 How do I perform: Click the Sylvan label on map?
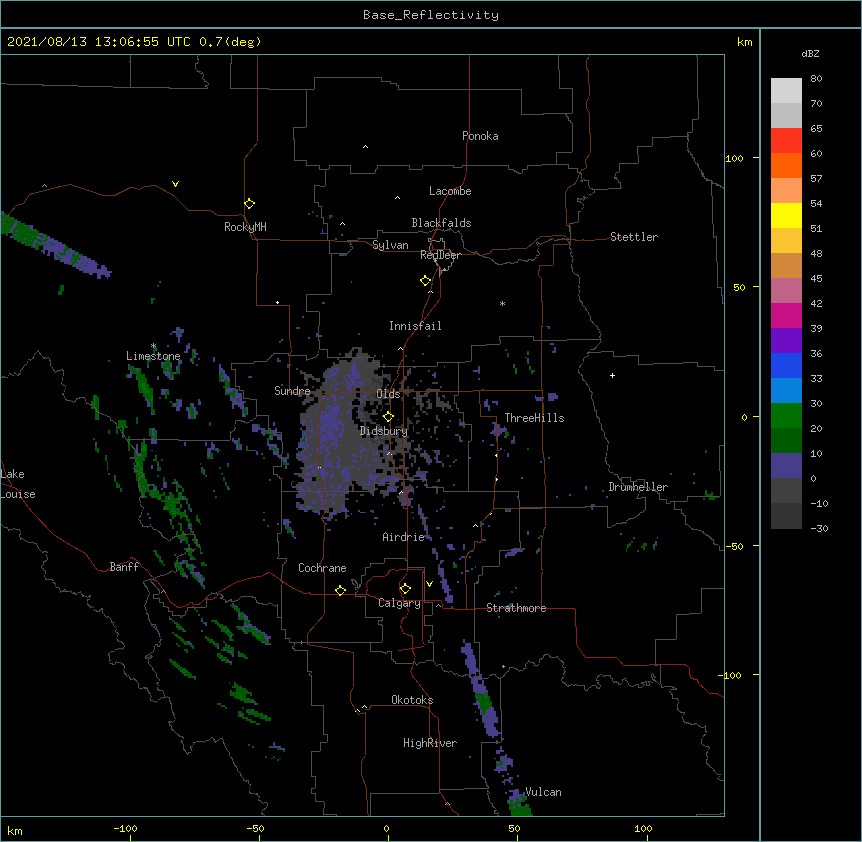(390, 245)
